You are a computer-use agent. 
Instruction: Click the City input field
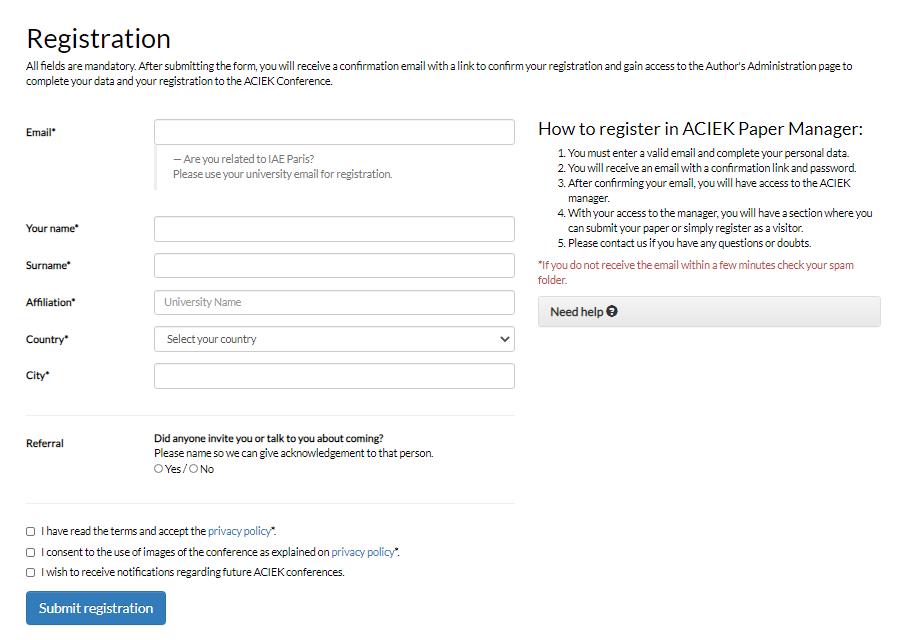(x=334, y=376)
